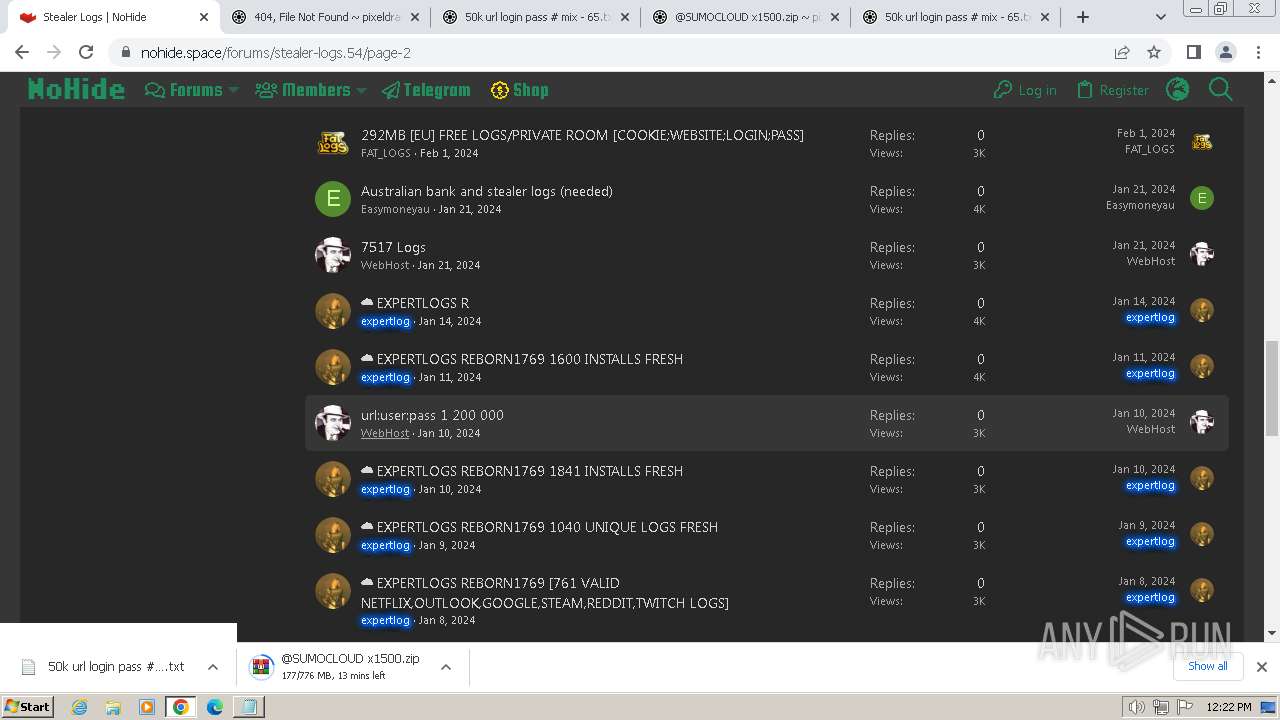Click Easymoneyau username under Australian bank thread
Screen dimensions: 1280x720
point(395,209)
